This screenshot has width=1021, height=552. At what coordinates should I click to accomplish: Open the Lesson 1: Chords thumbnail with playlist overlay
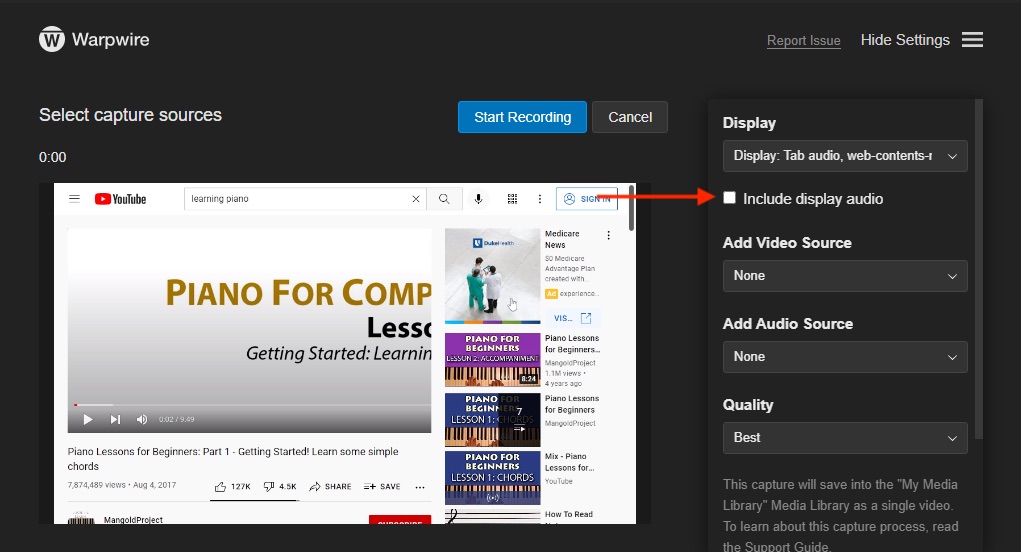click(492, 419)
